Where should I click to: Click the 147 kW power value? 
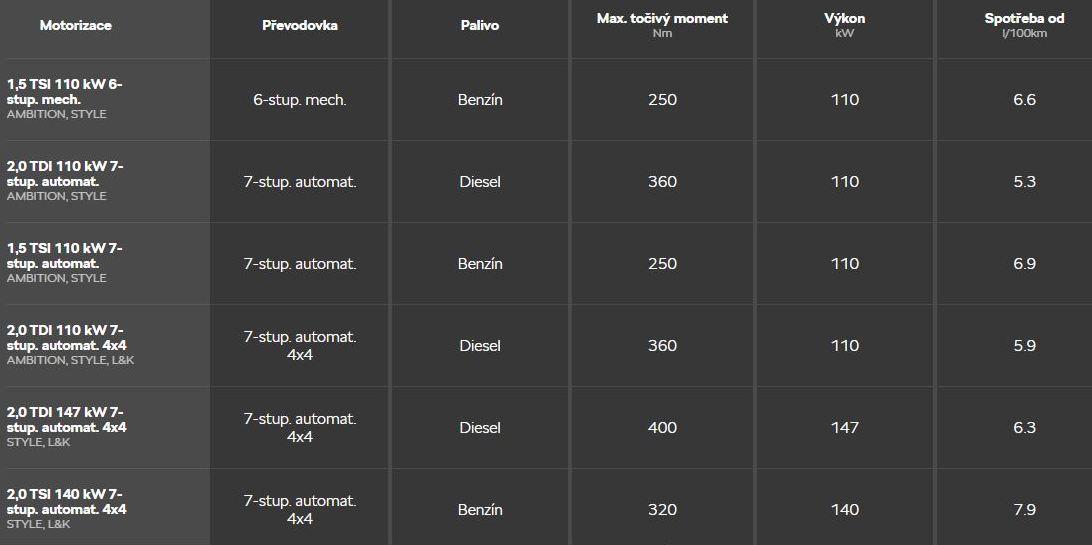845,428
